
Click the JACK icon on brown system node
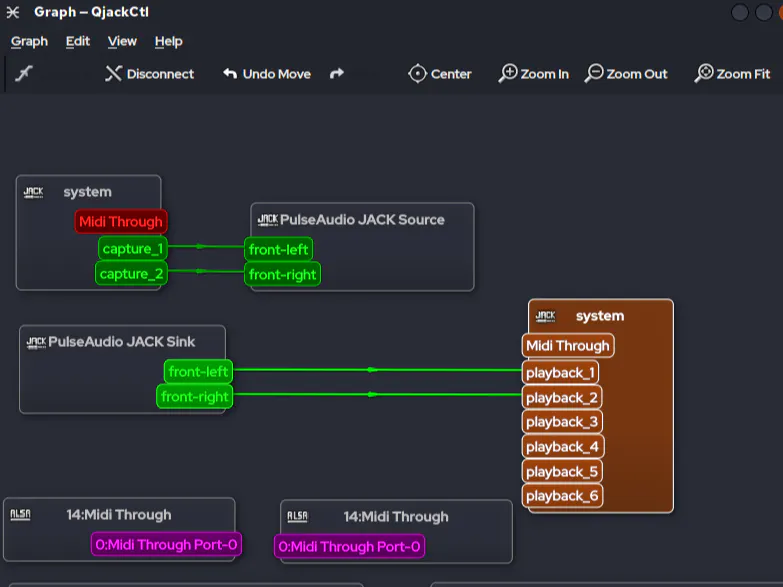(x=545, y=316)
